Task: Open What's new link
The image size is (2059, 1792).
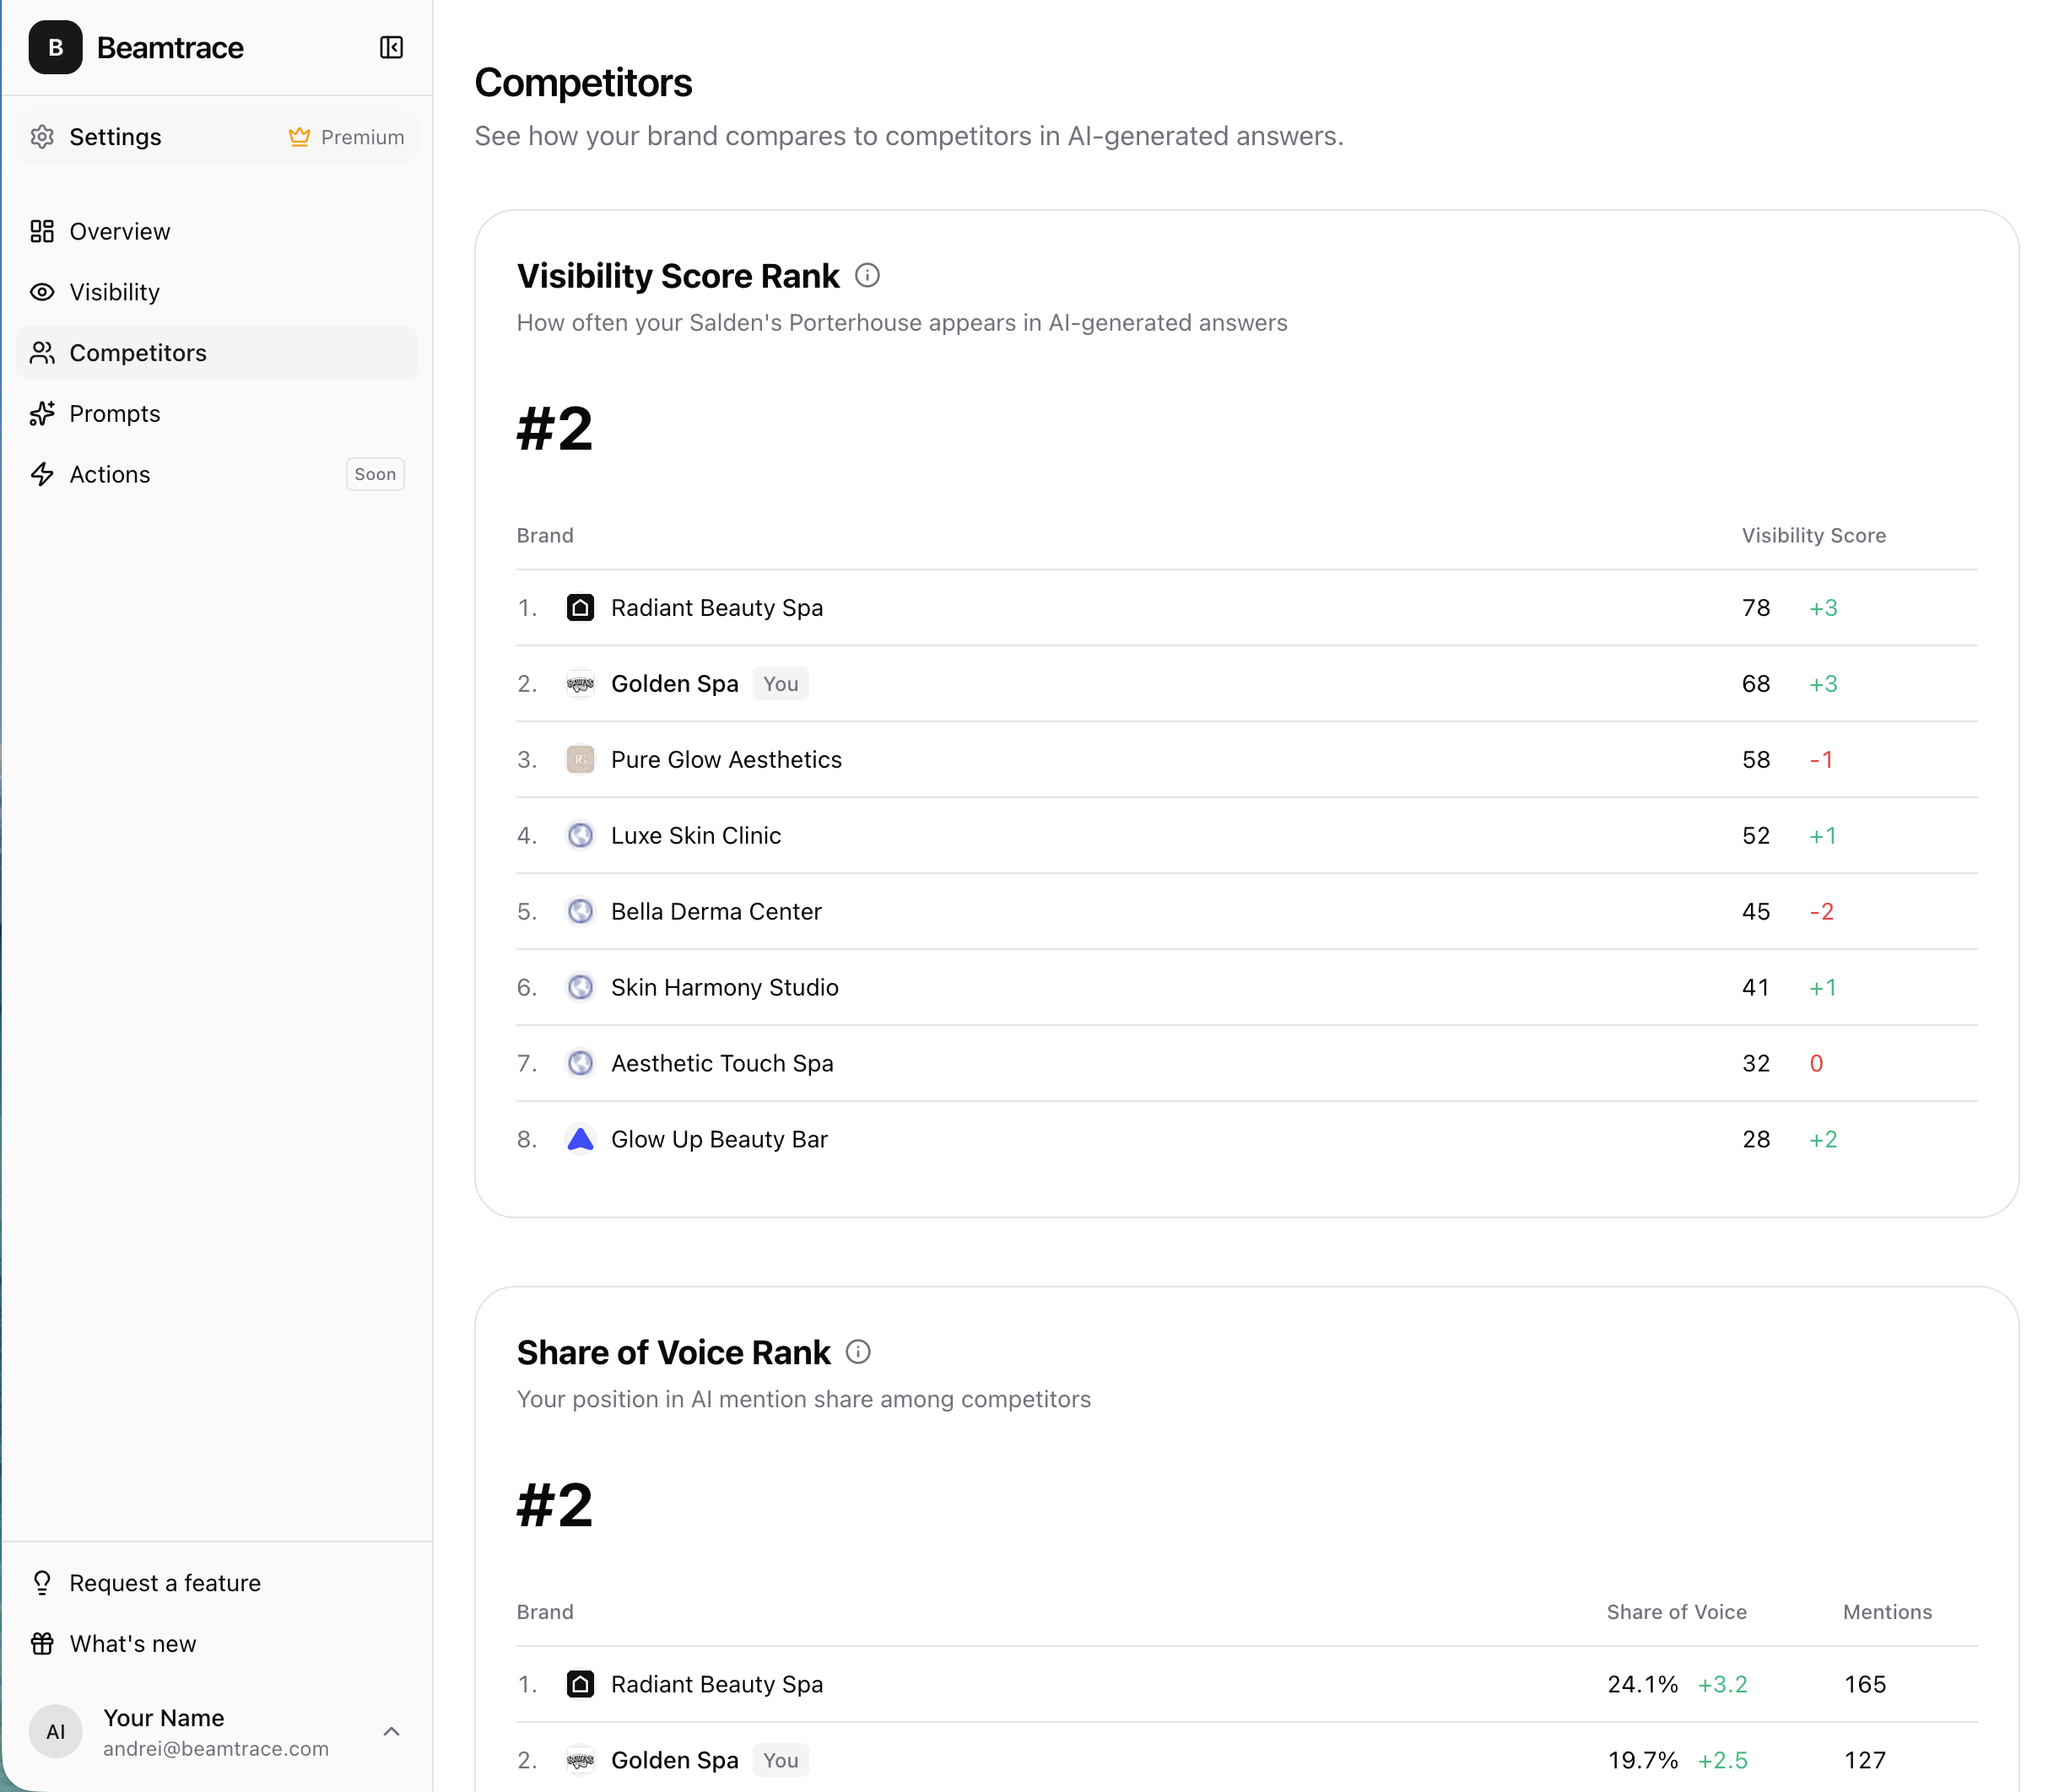Action: 132,1644
